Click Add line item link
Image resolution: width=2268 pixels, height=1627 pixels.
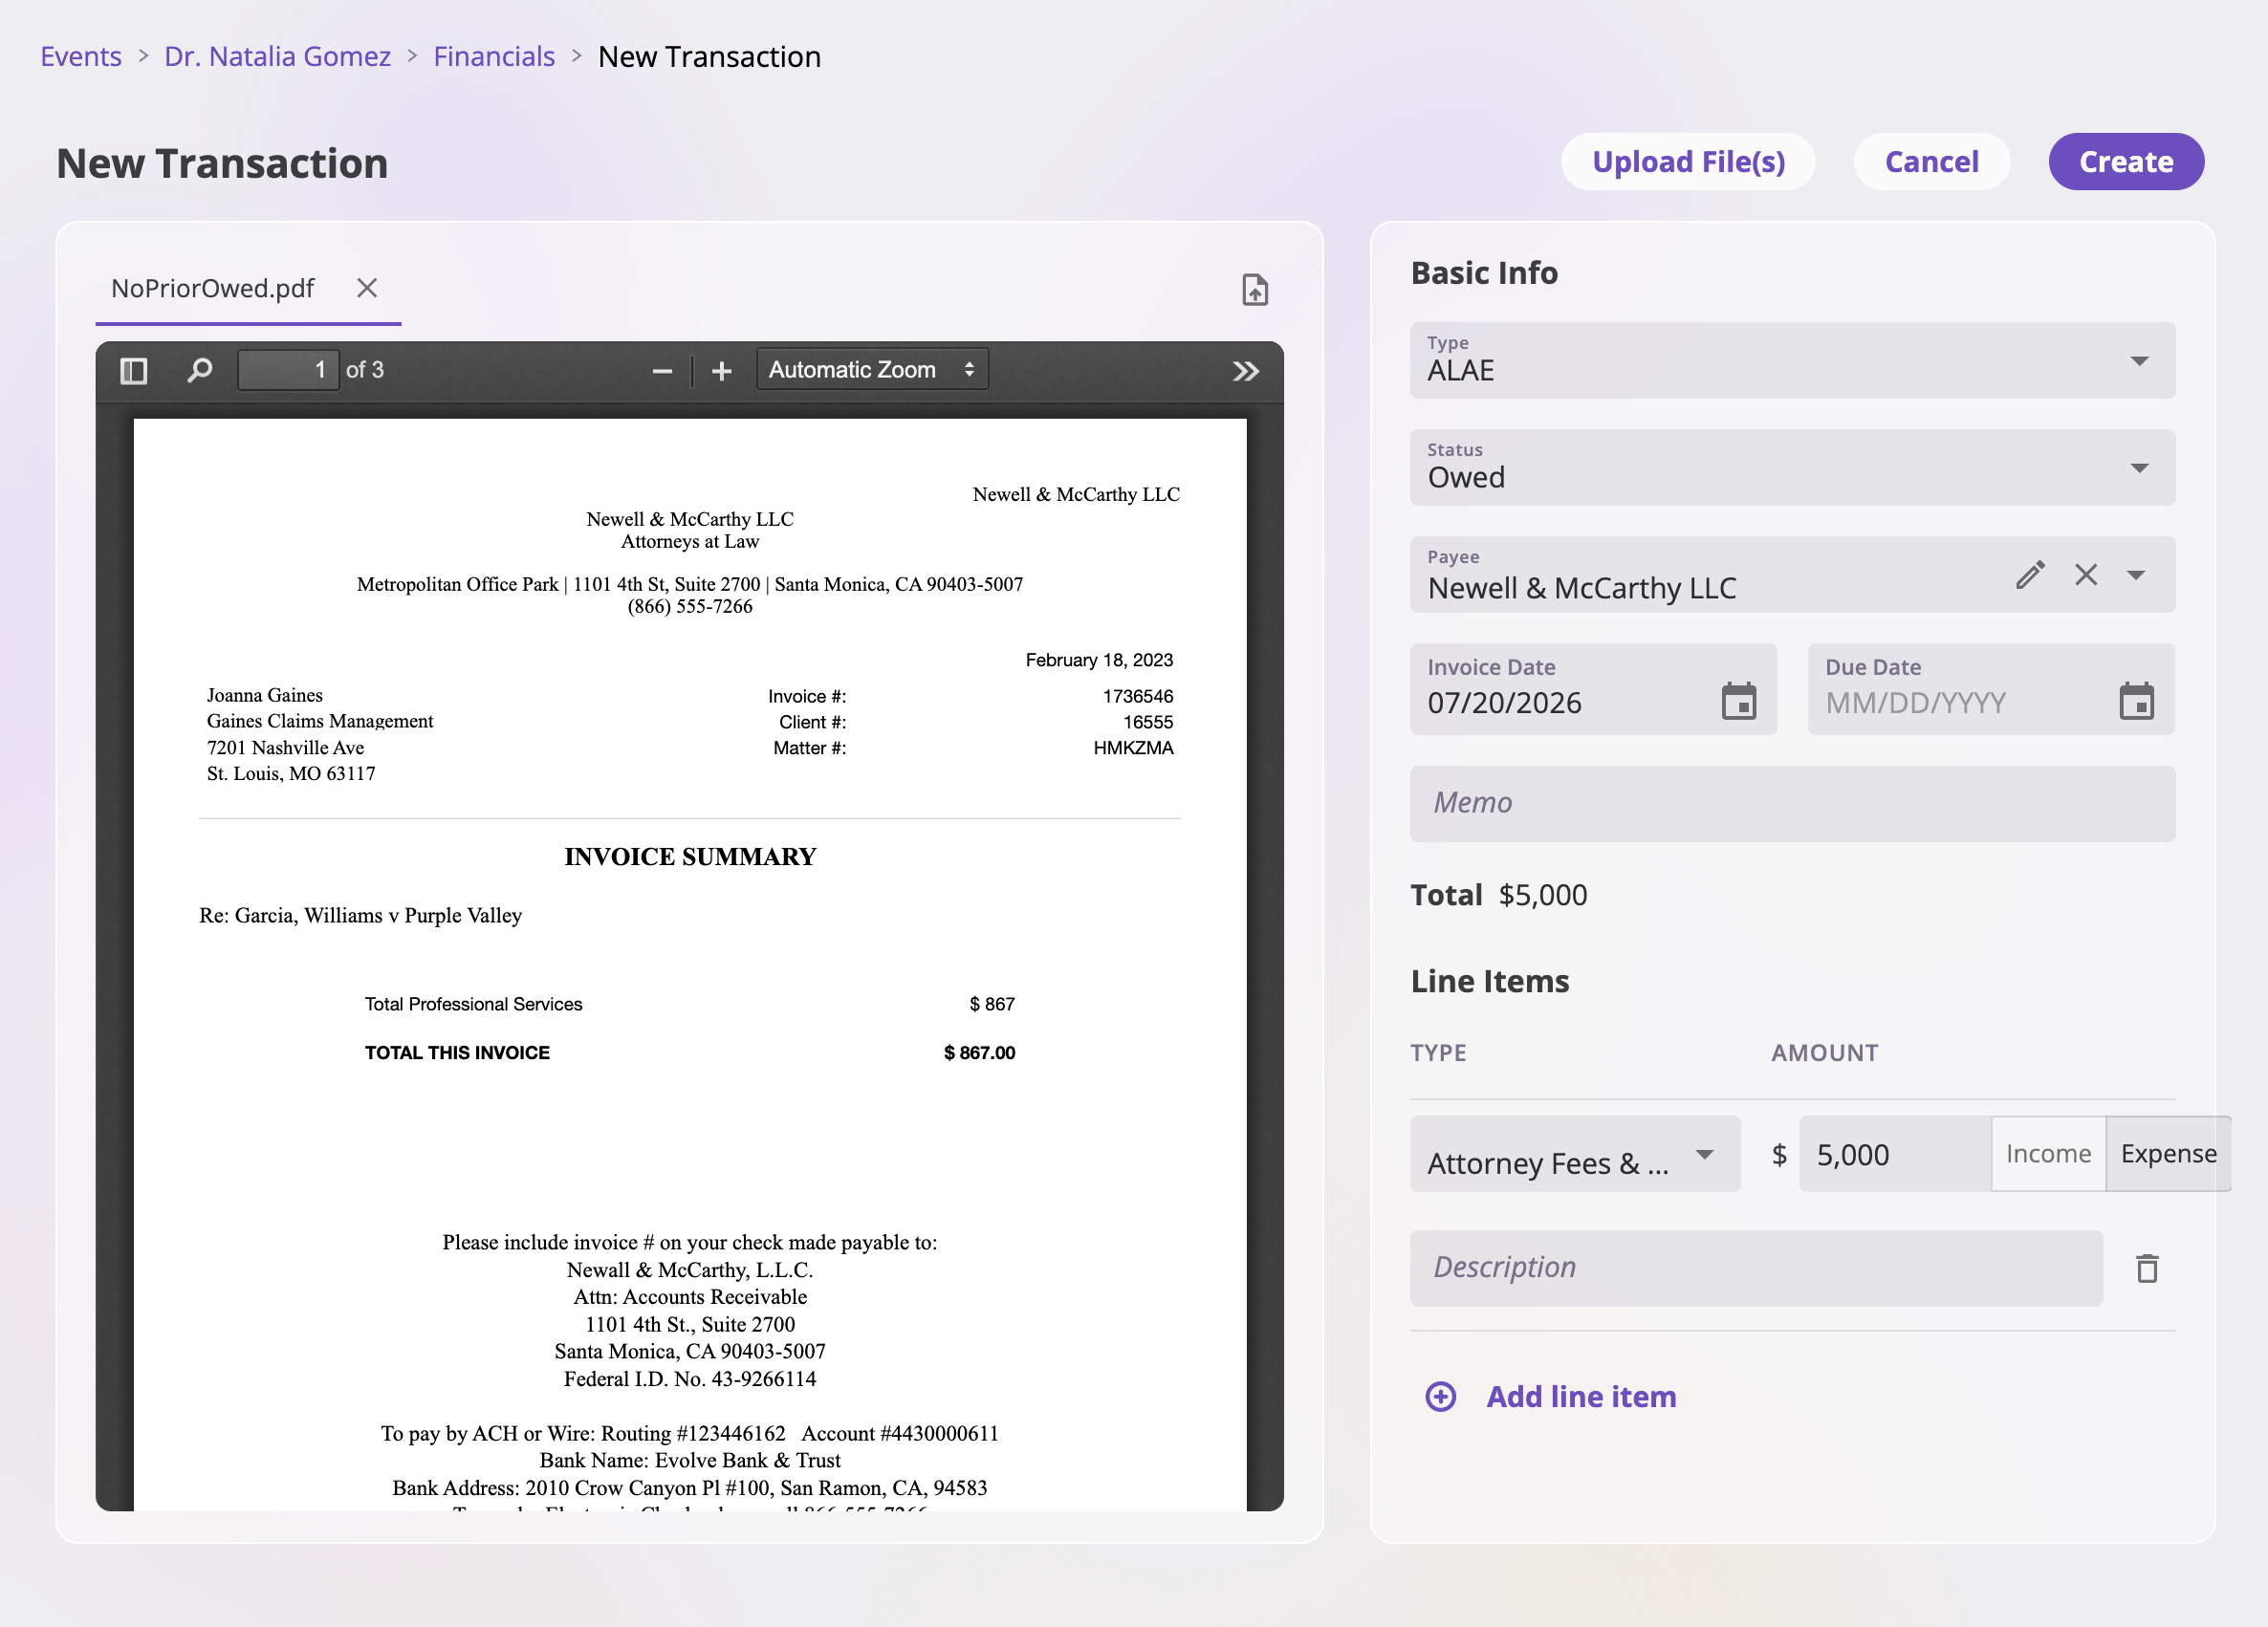(1581, 1397)
